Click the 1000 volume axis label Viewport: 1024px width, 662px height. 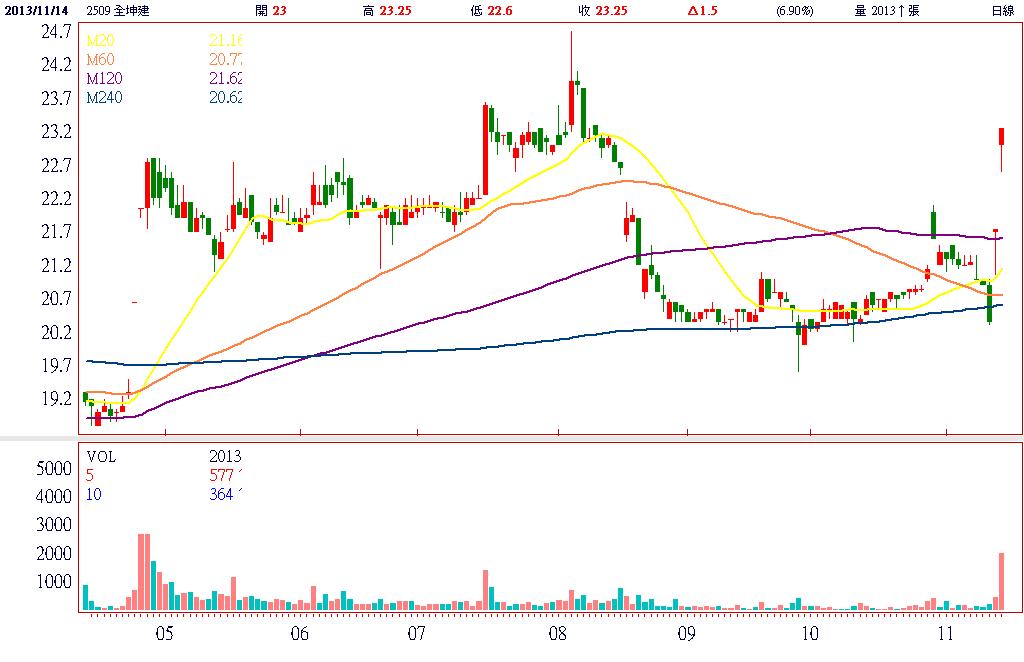54,582
